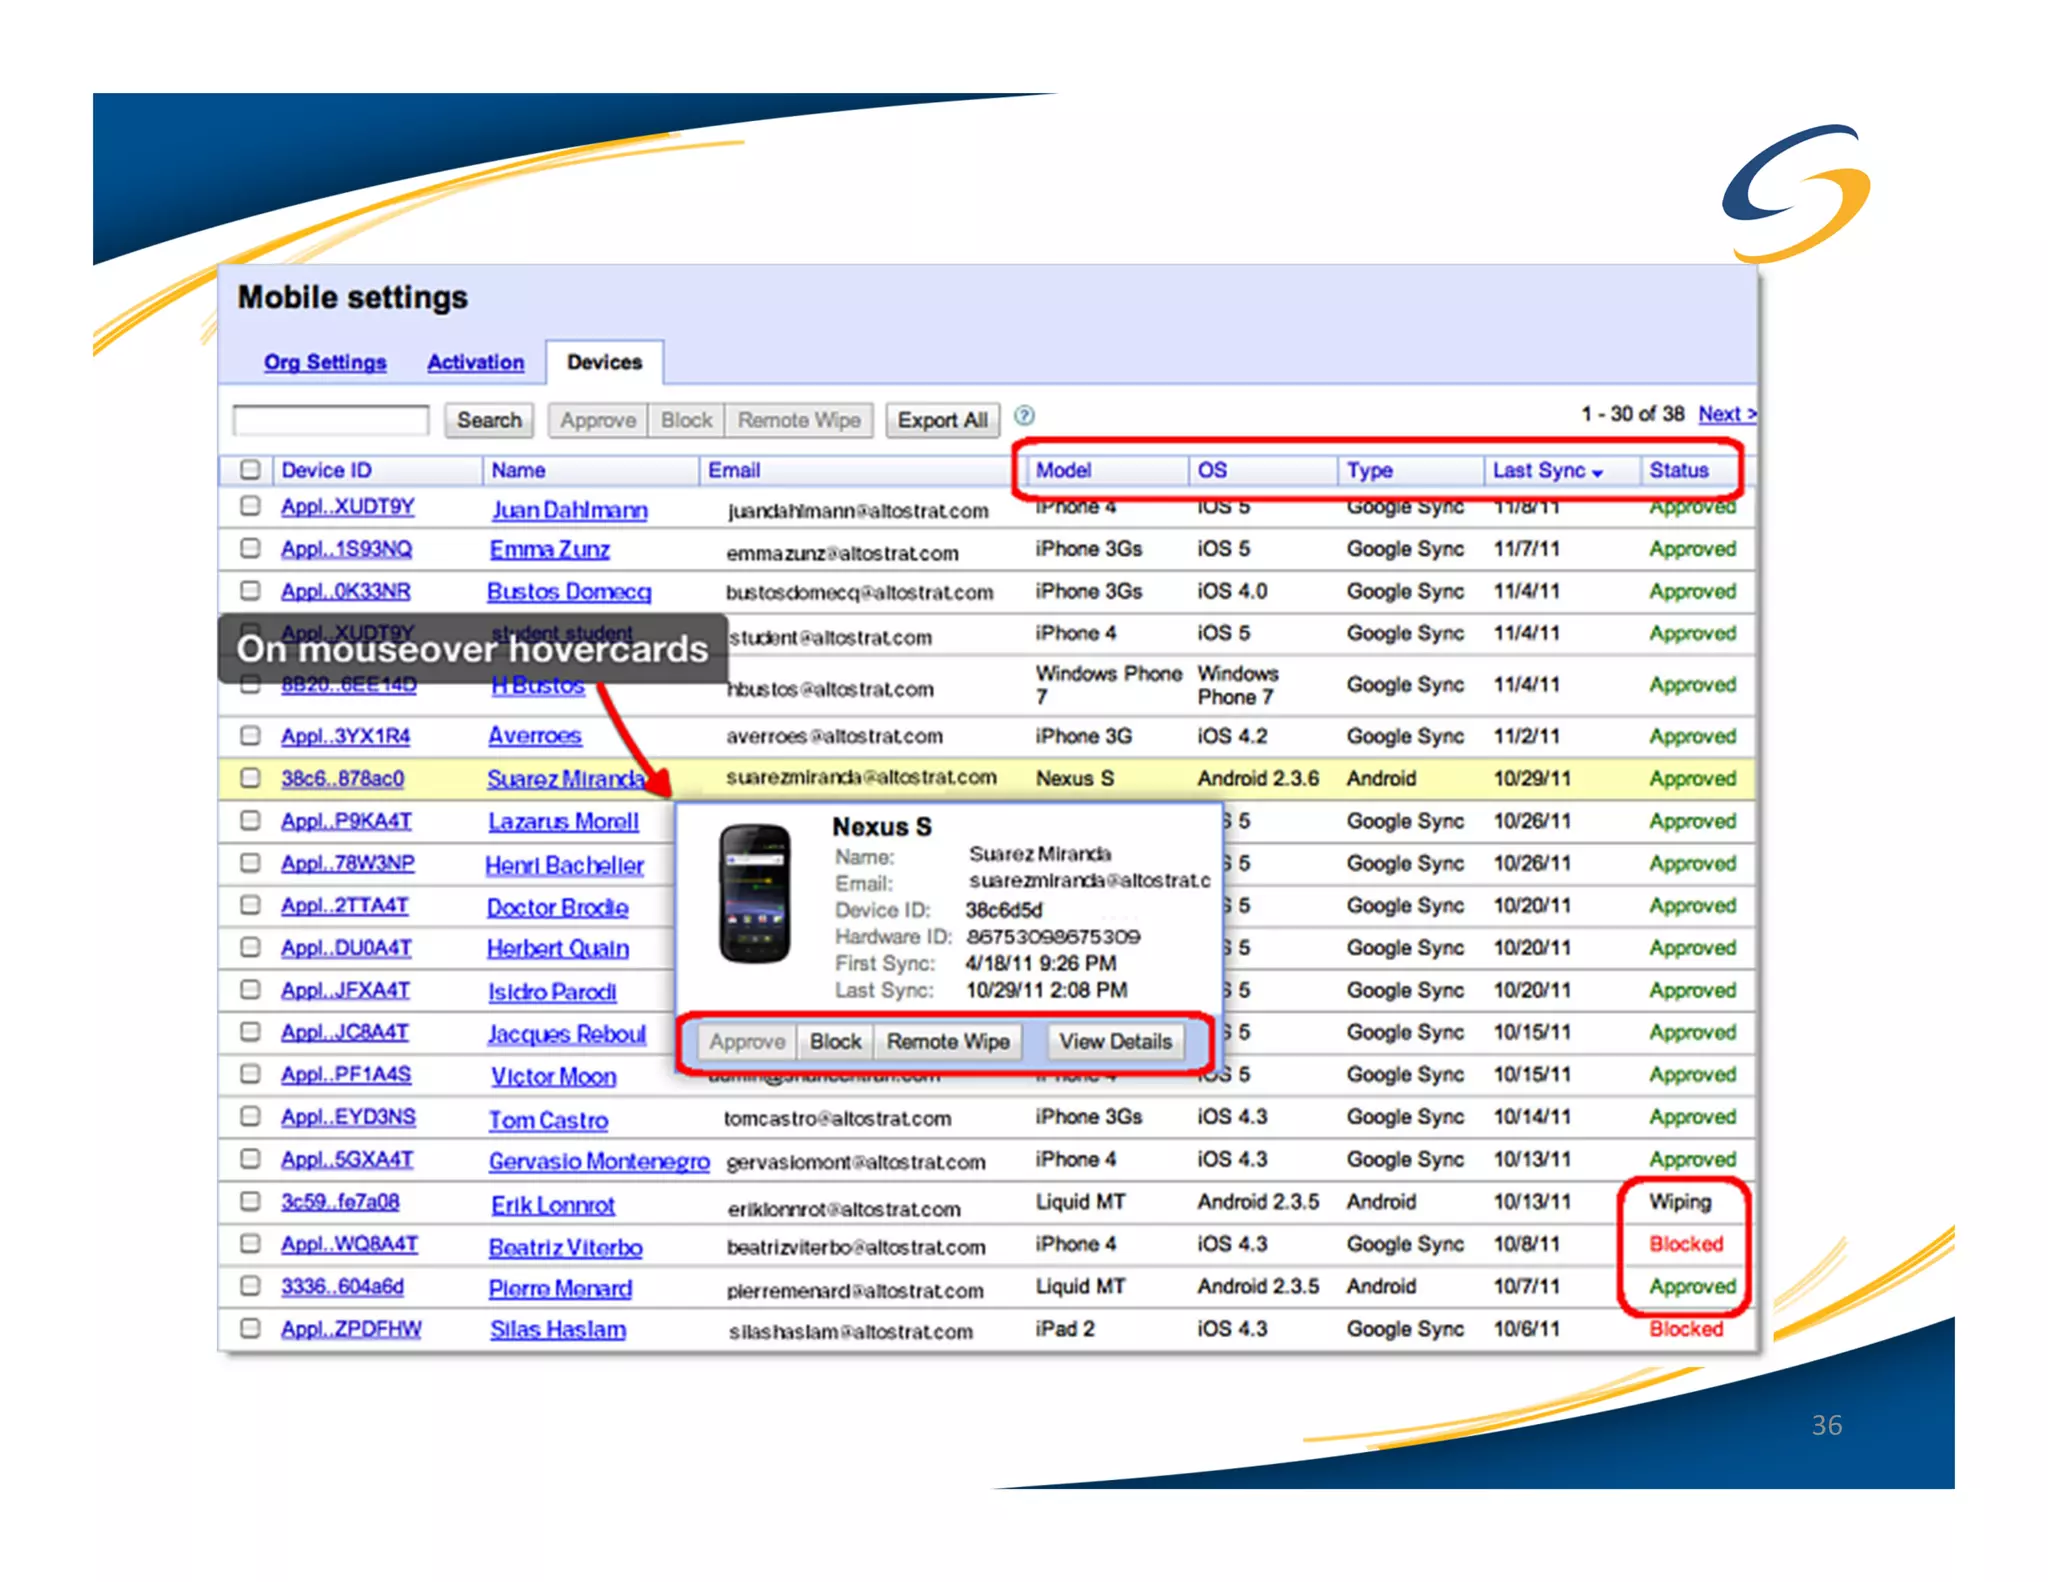Switch to the Activation tab
This screenshot has height=1582, width=2048.
pos(475,362)
